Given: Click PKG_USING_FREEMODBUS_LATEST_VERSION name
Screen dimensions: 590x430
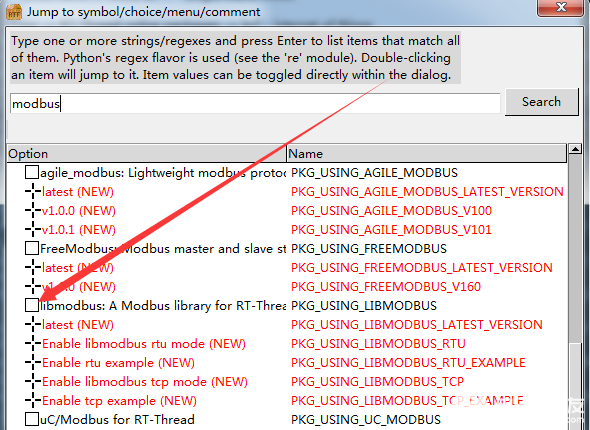Looking at the screenshot, I should [x=422, y=267].
